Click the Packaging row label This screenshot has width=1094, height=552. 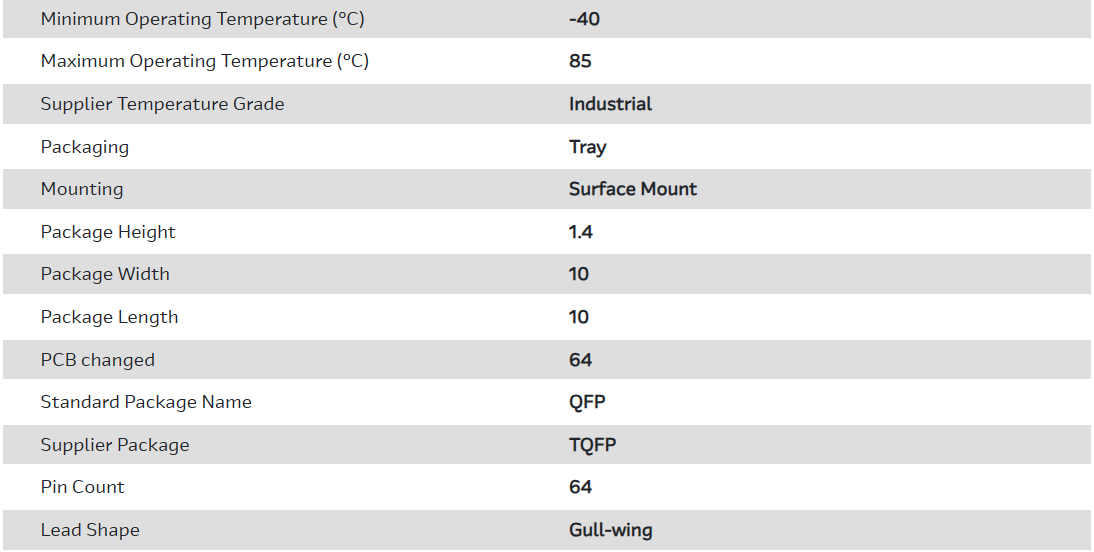pos(84,147)
